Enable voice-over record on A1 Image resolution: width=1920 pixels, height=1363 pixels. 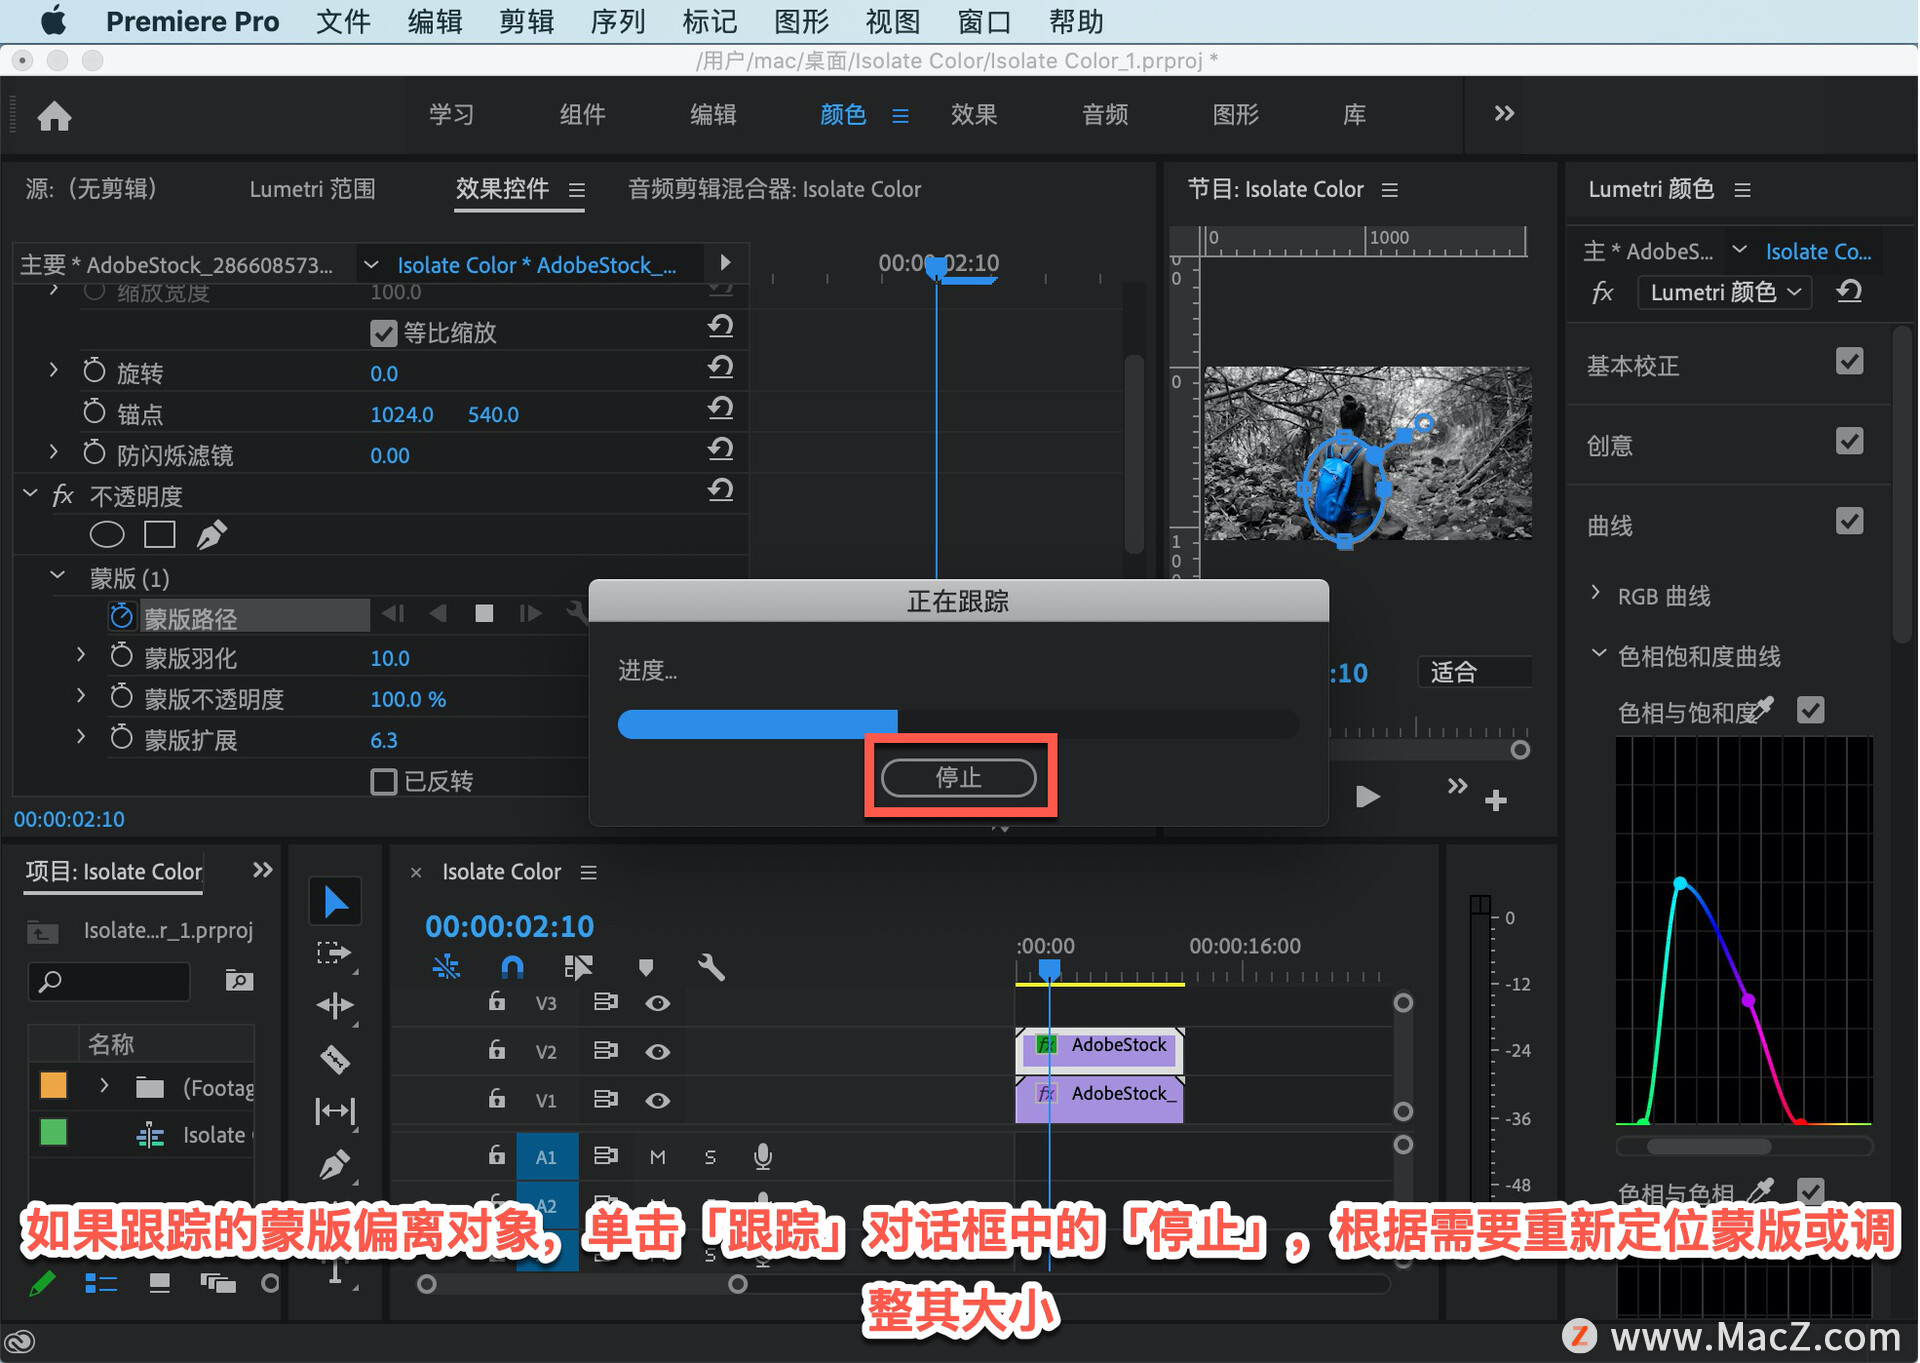(762, 1157)
